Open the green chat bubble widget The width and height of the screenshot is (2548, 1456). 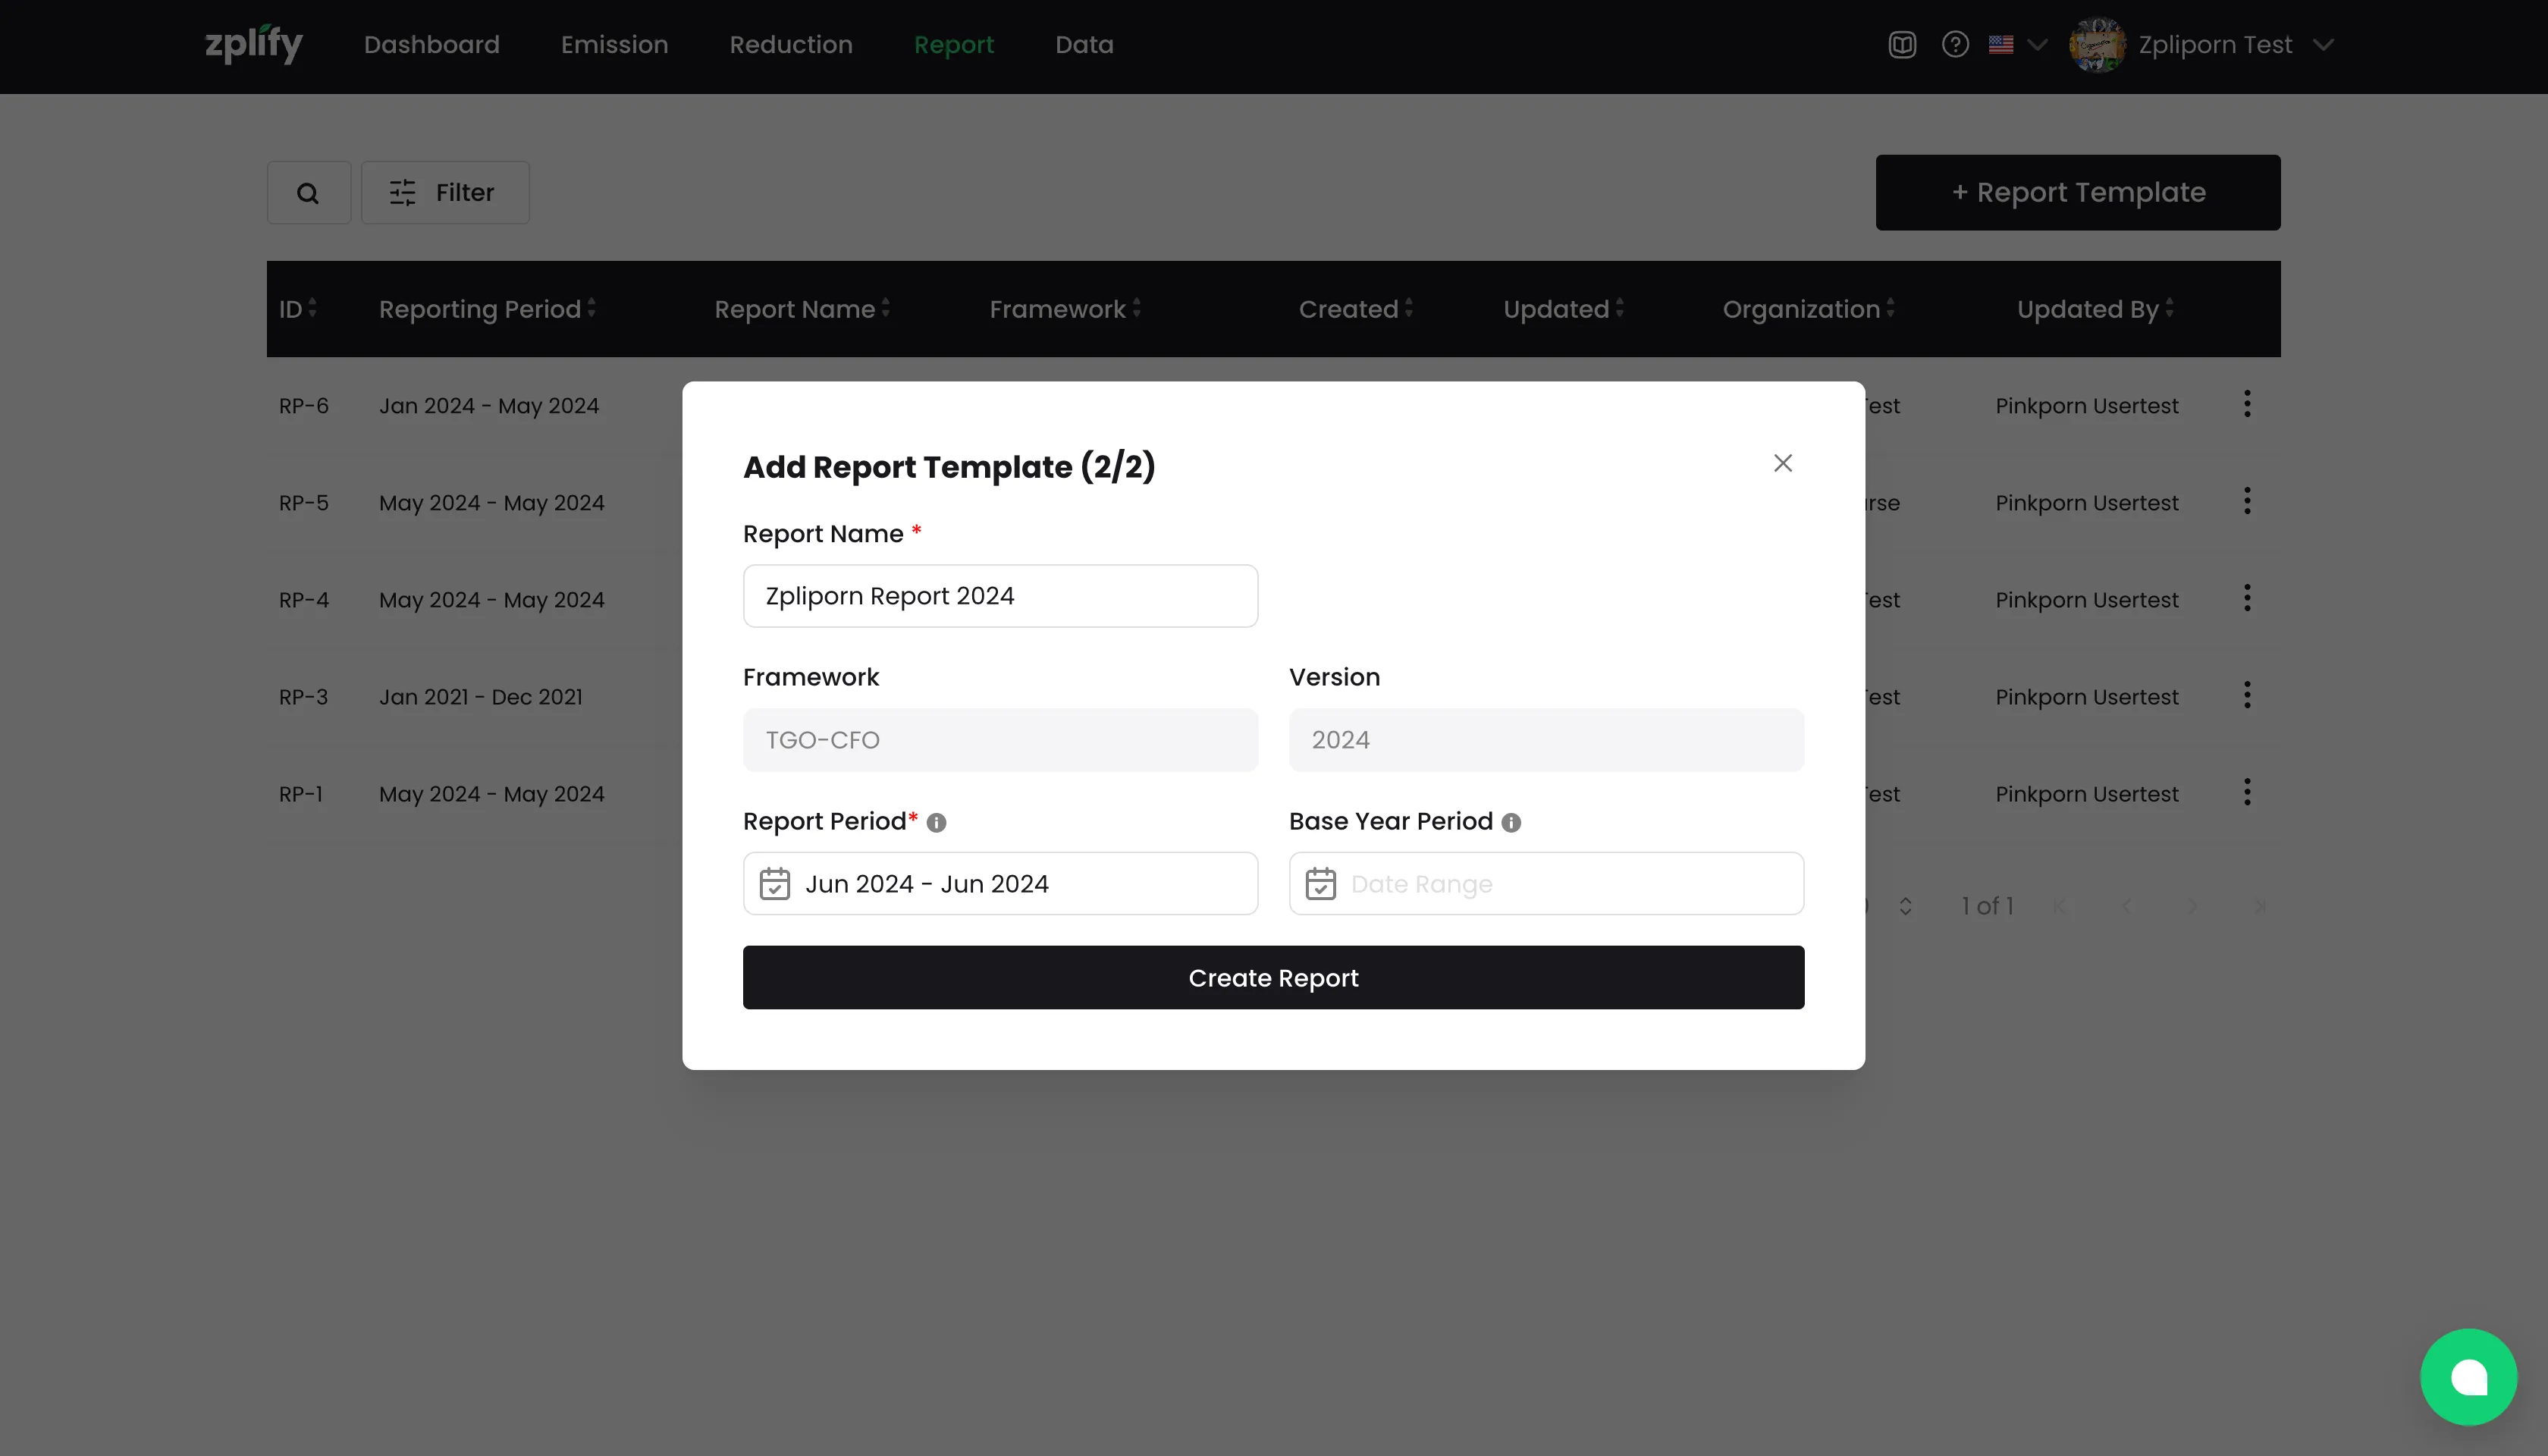coord(2468,1376)
